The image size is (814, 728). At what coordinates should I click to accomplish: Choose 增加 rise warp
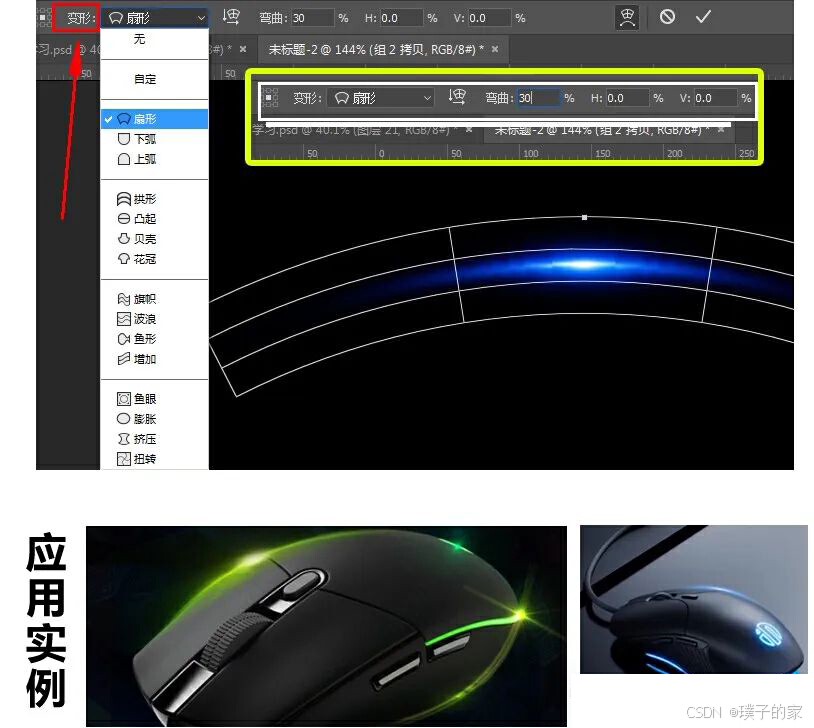tap(155, 359)
